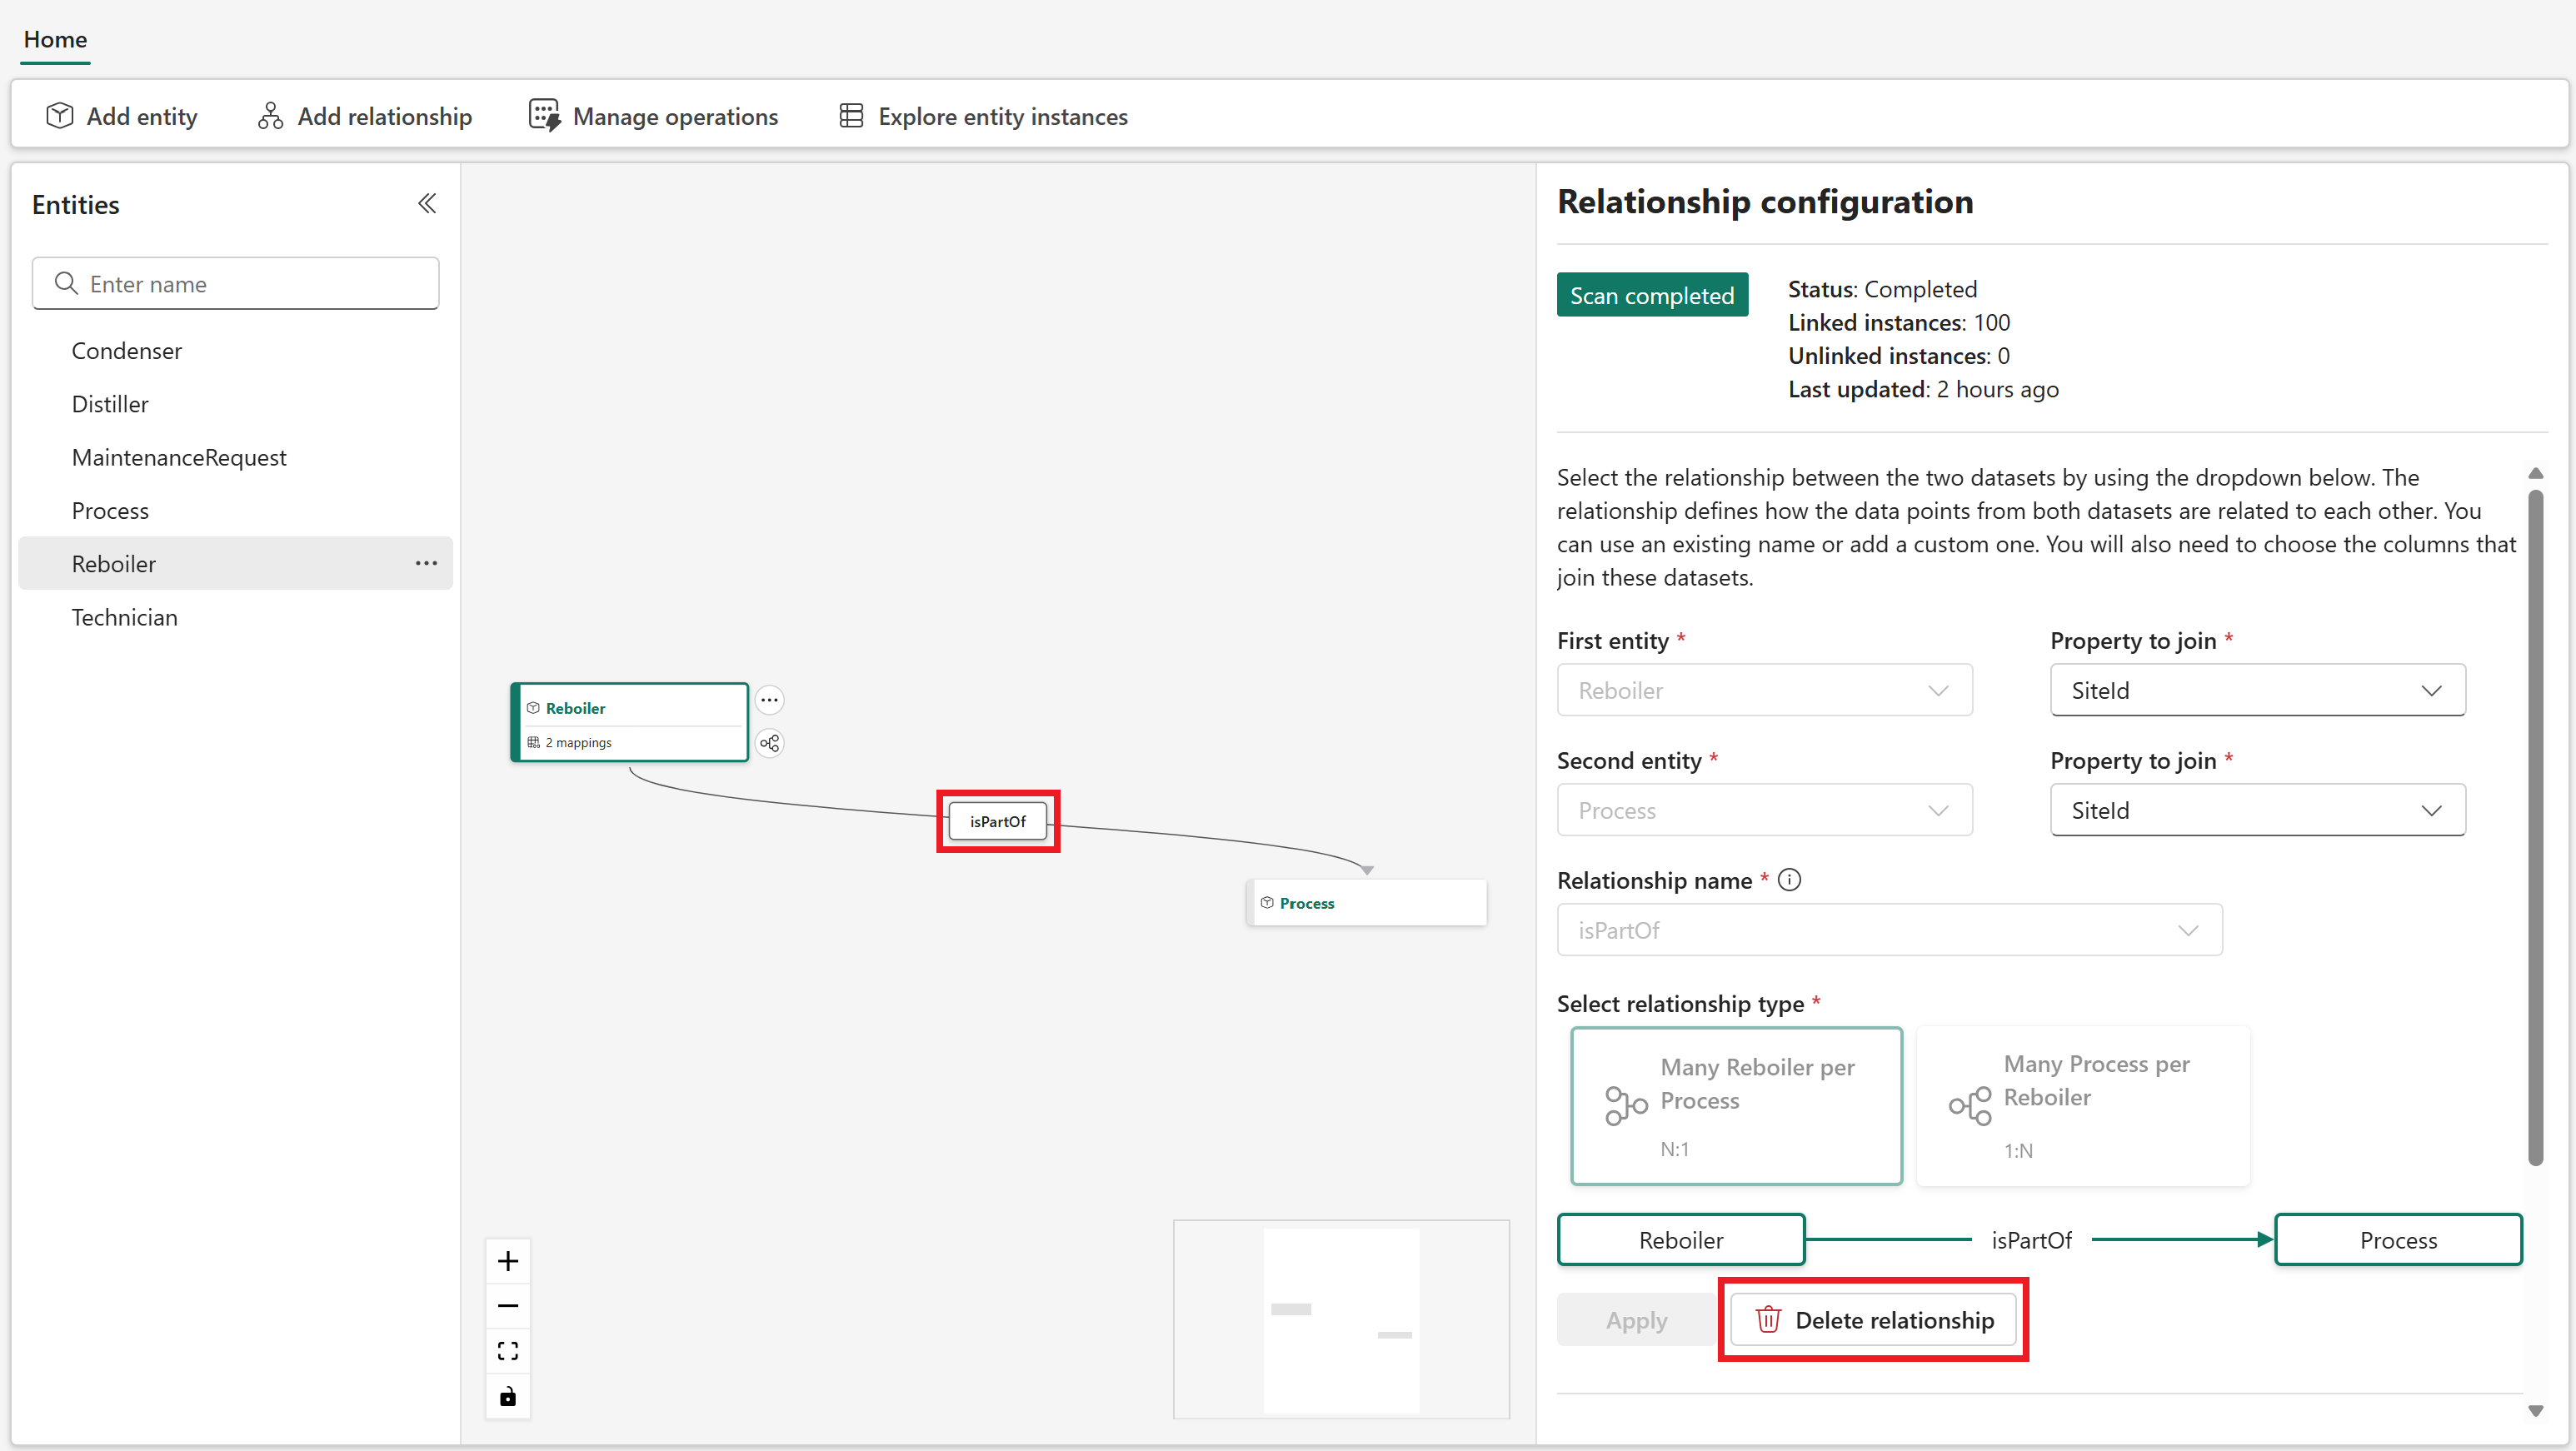
Task: Click the Explore entity instances table icon
Action: tap(851, 116)
